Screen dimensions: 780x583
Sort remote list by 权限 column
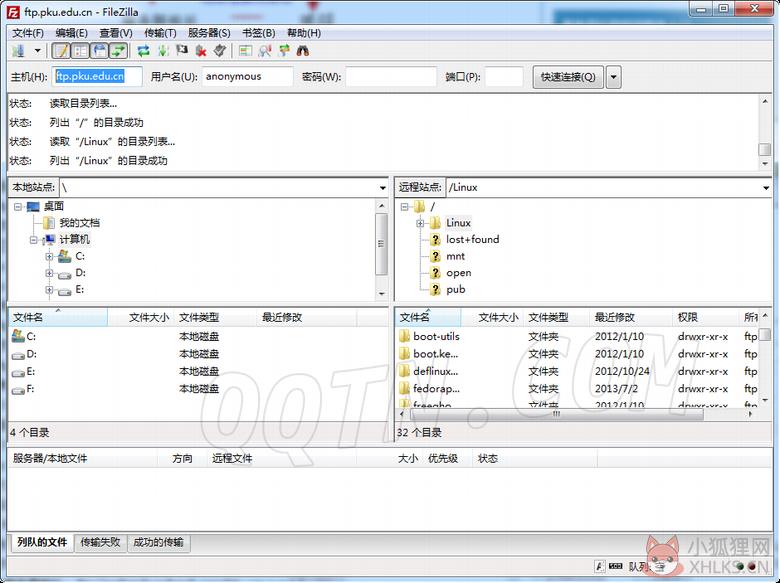pyautogui.click(x=706, y=317)
